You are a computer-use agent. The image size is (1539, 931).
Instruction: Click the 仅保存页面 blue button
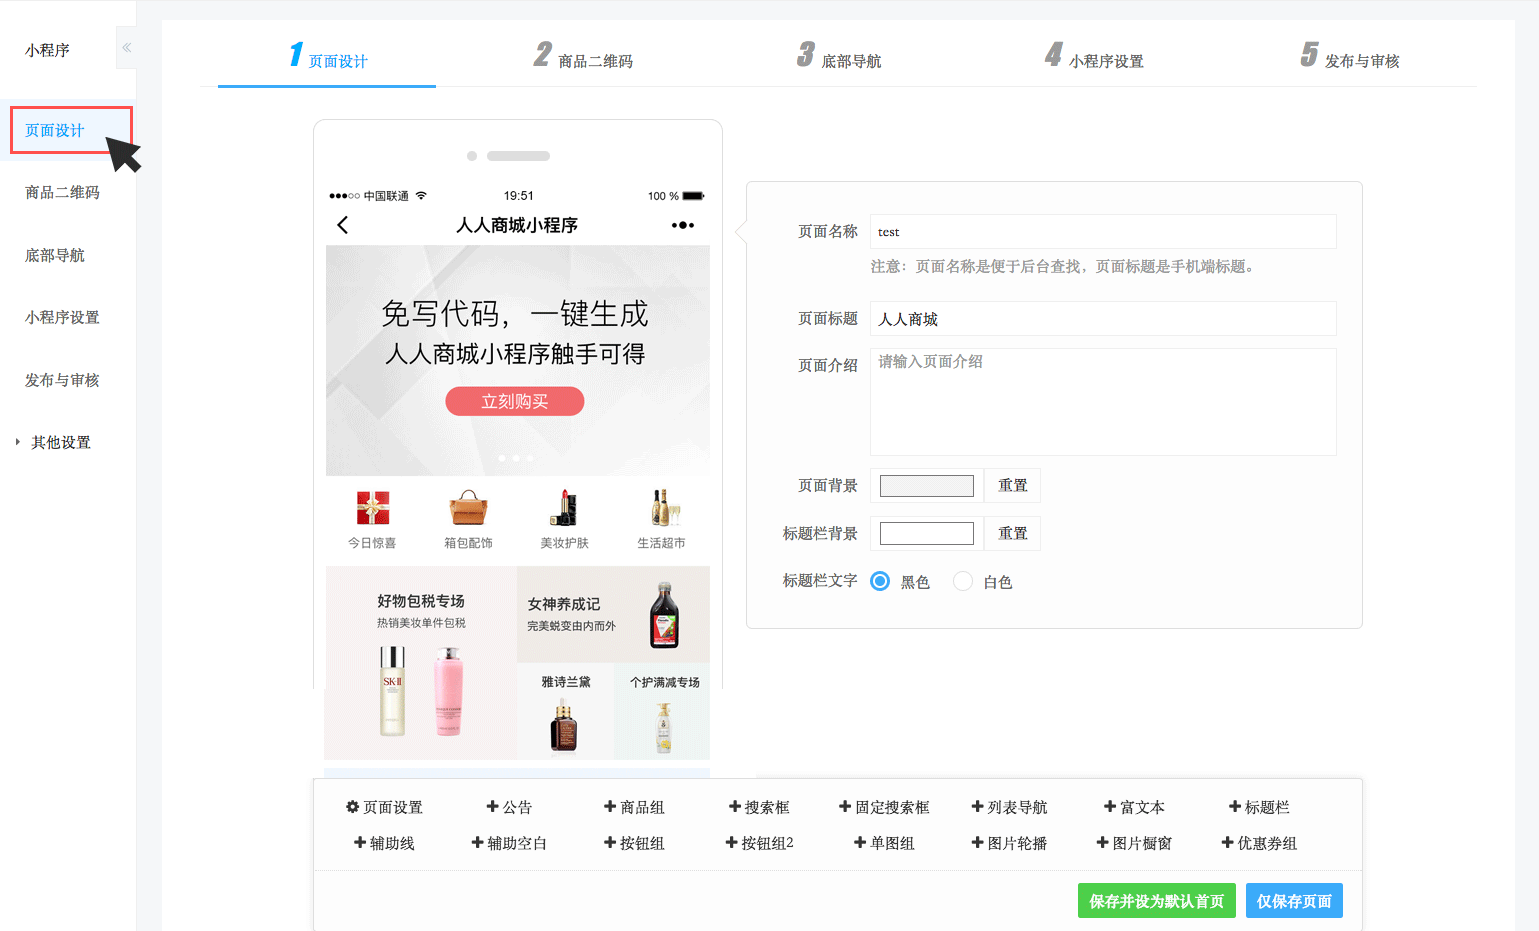1294,901
